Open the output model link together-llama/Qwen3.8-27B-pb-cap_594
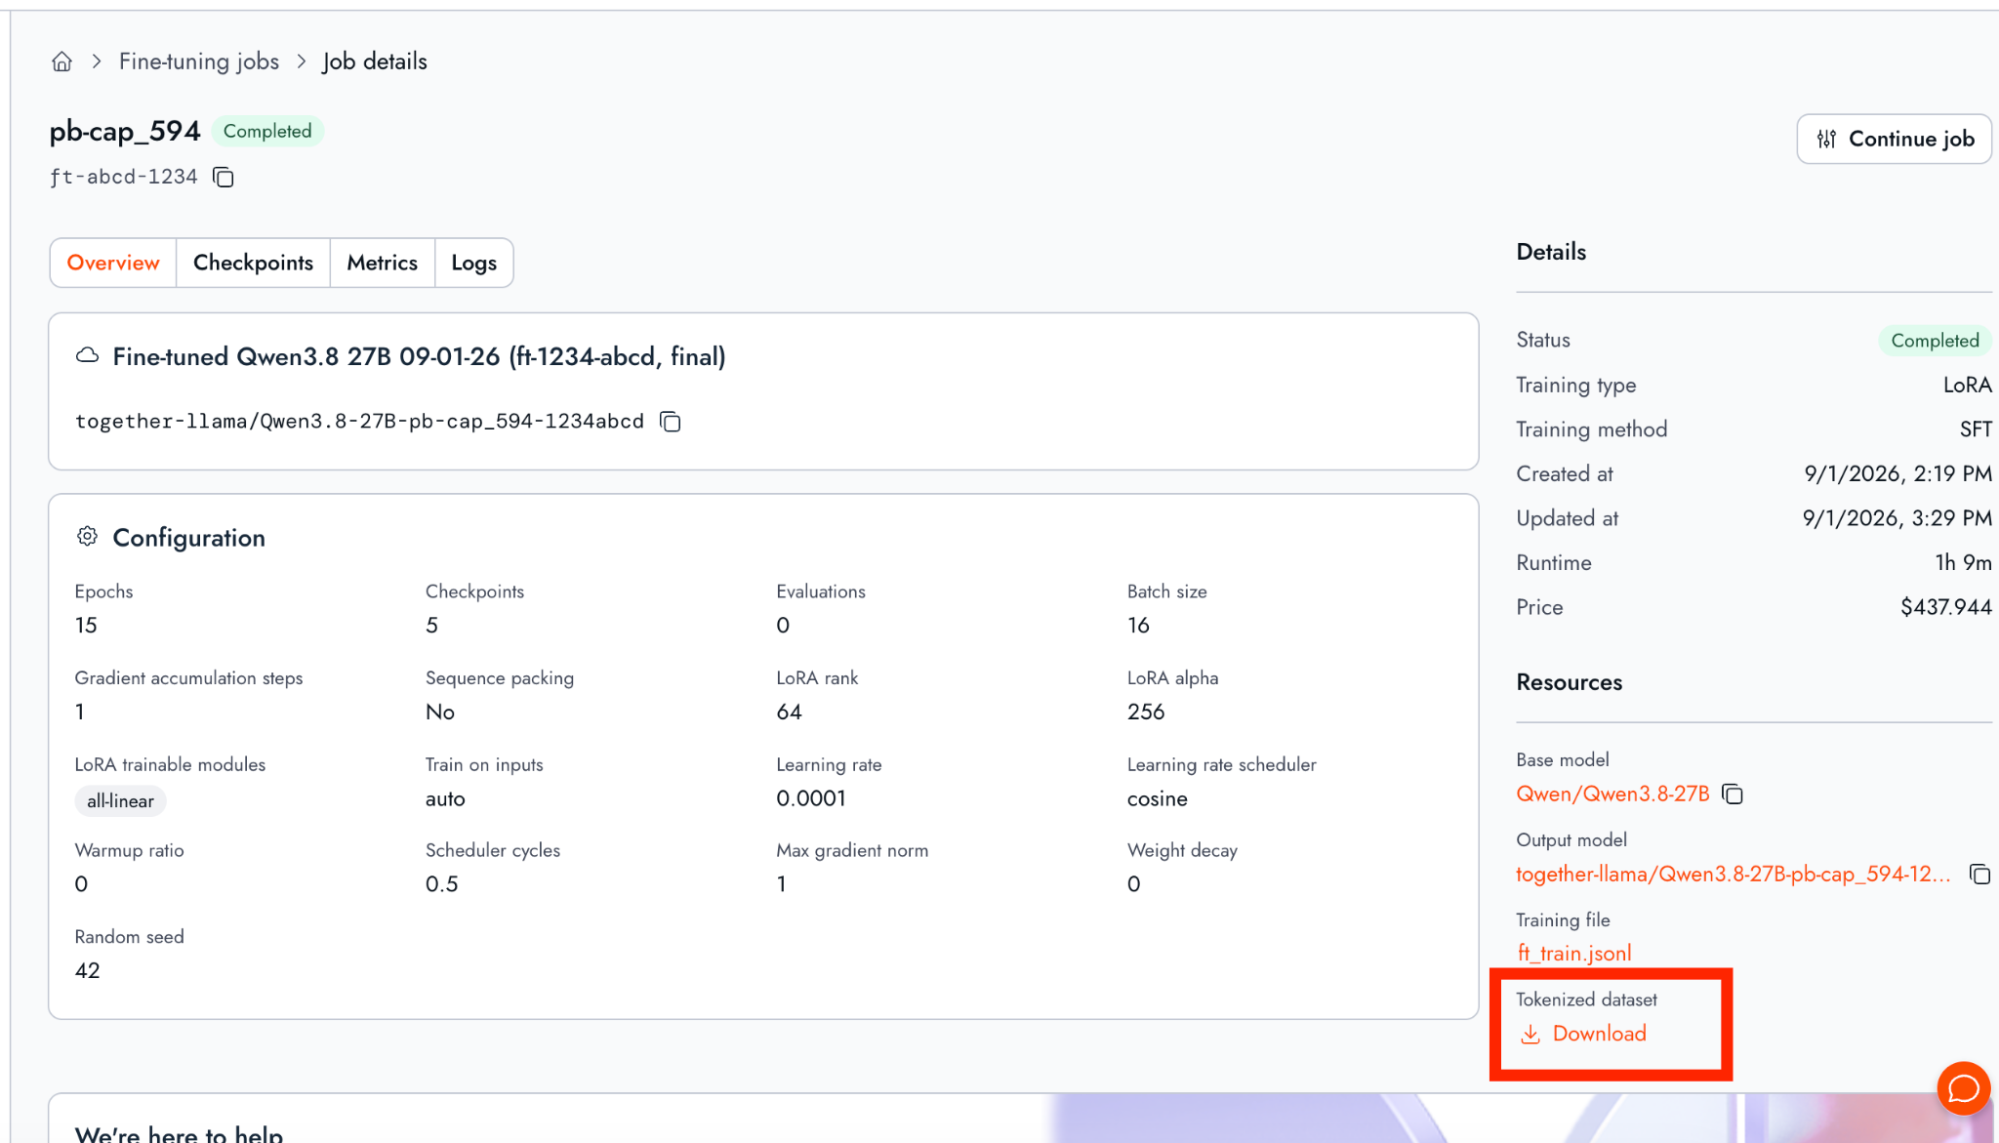Viewport: 1999px width, 1143px height. (1733, 874)
